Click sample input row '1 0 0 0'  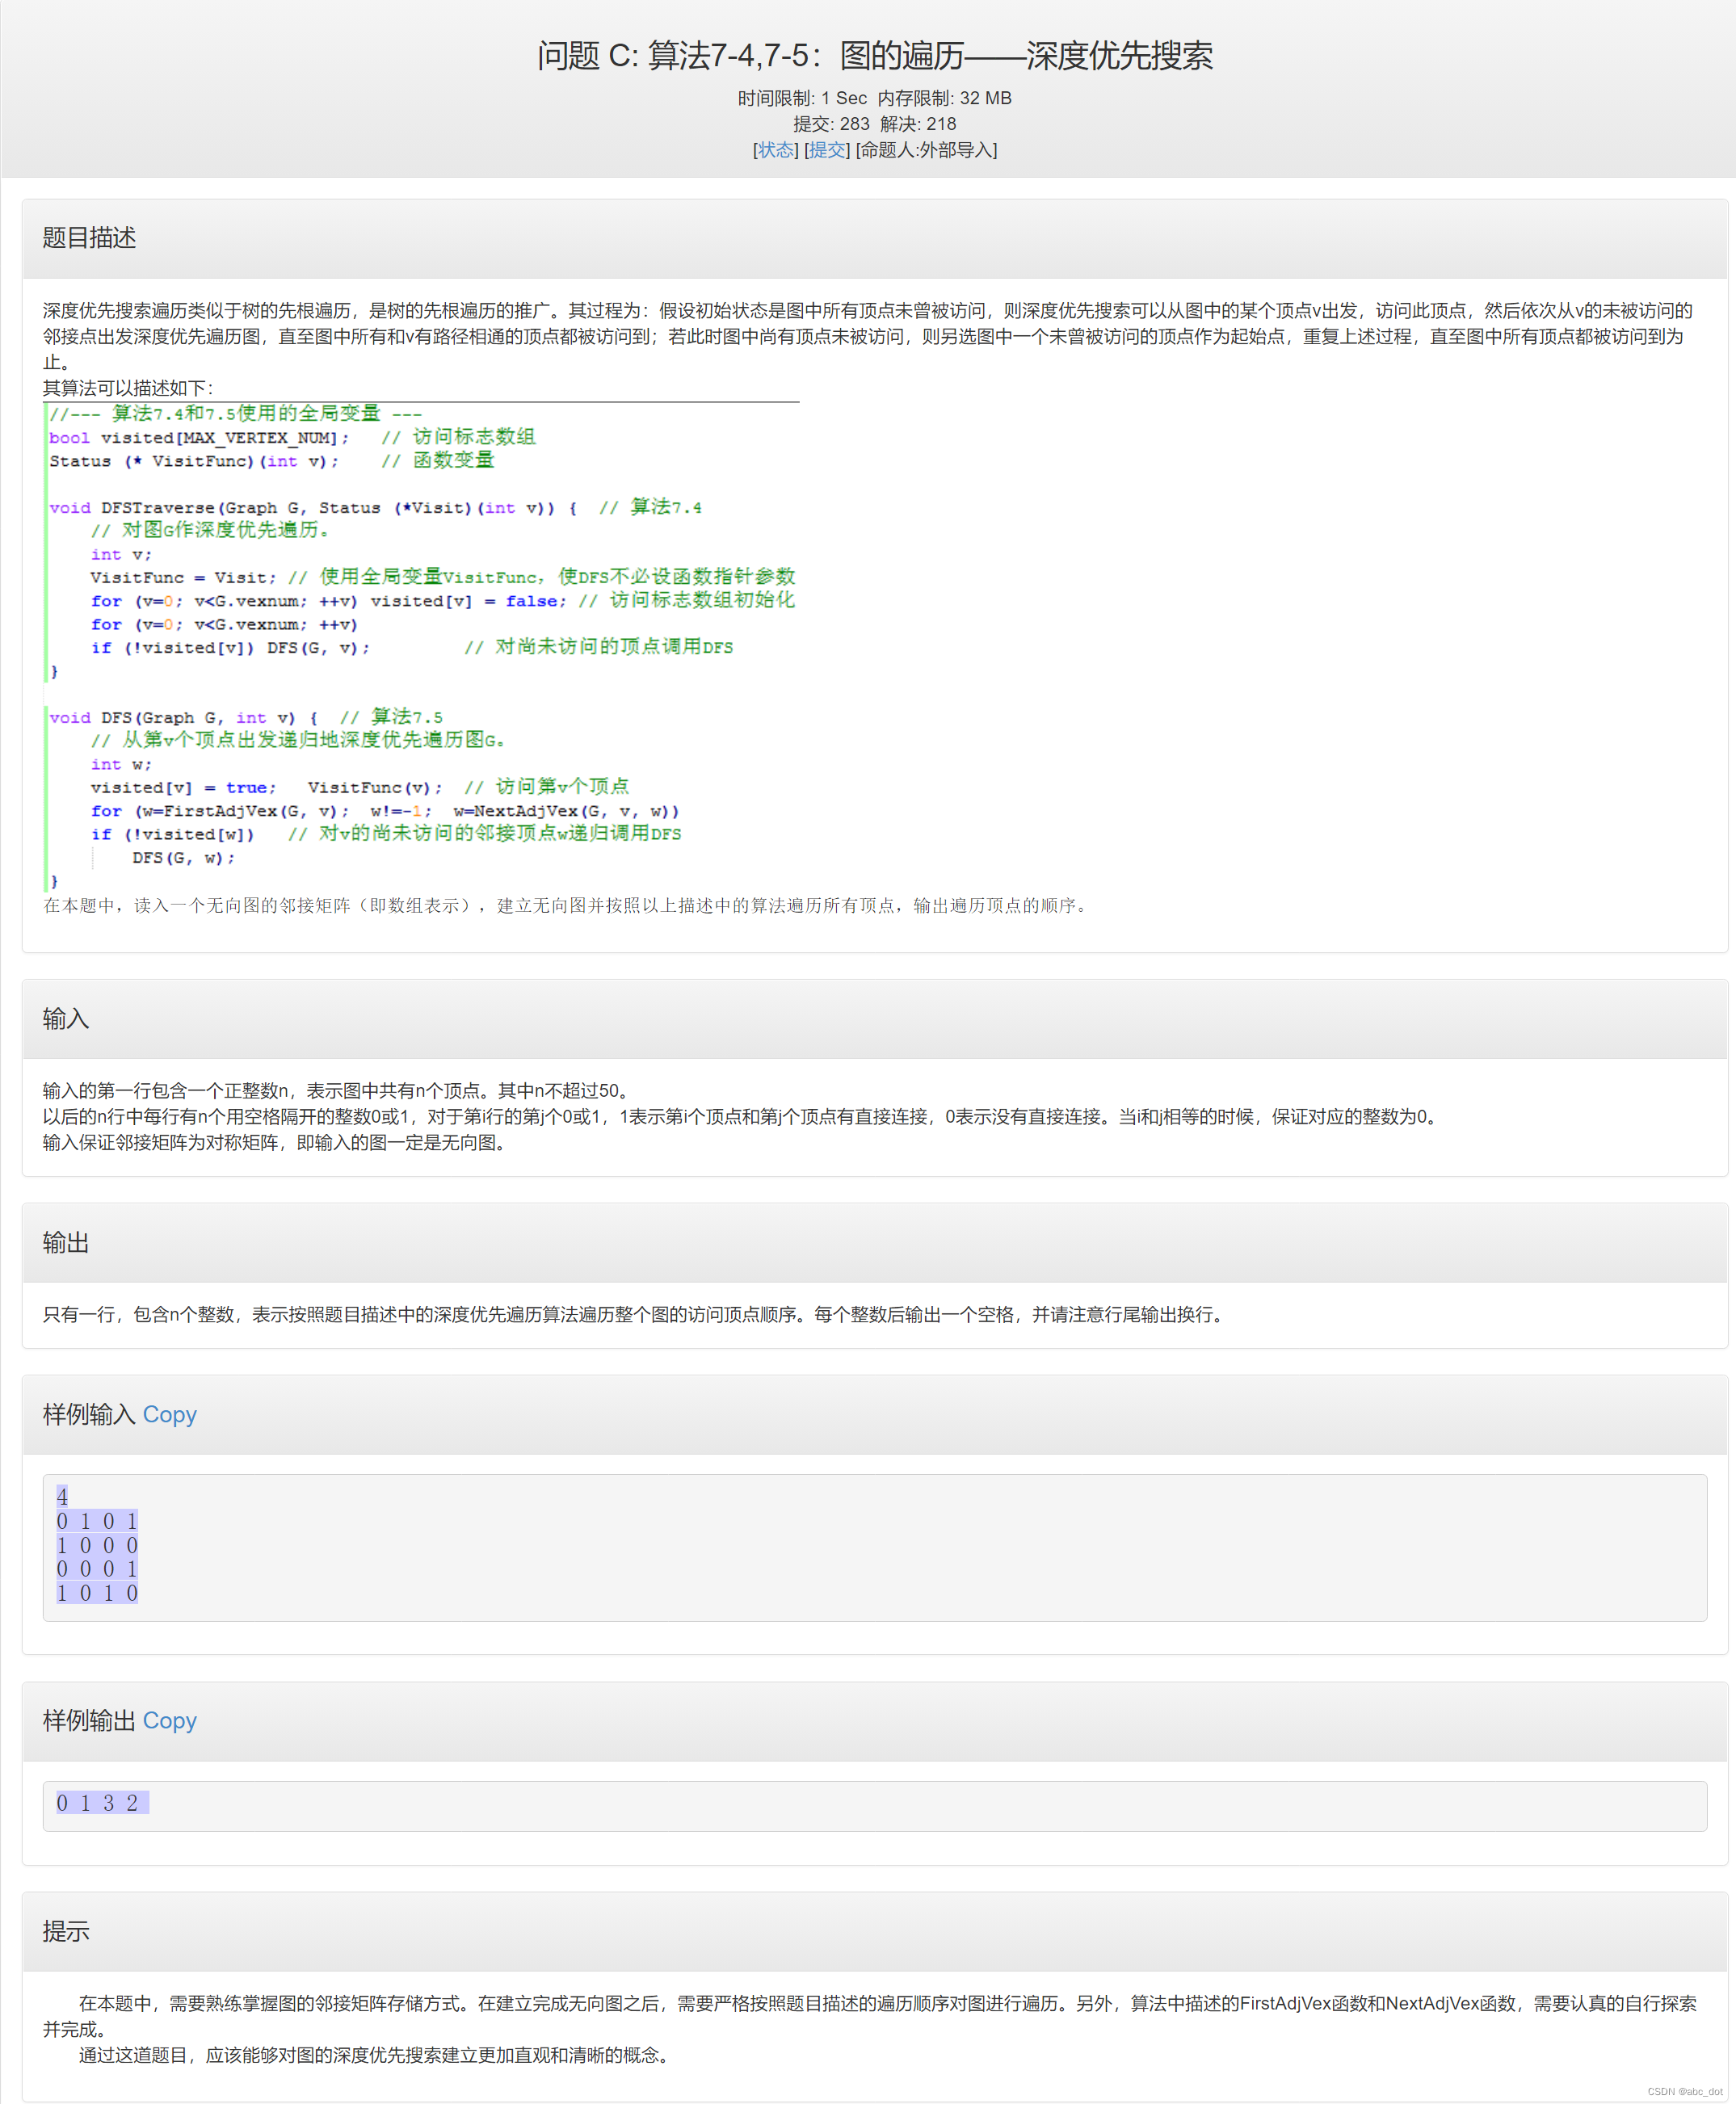click(97, 1545)
